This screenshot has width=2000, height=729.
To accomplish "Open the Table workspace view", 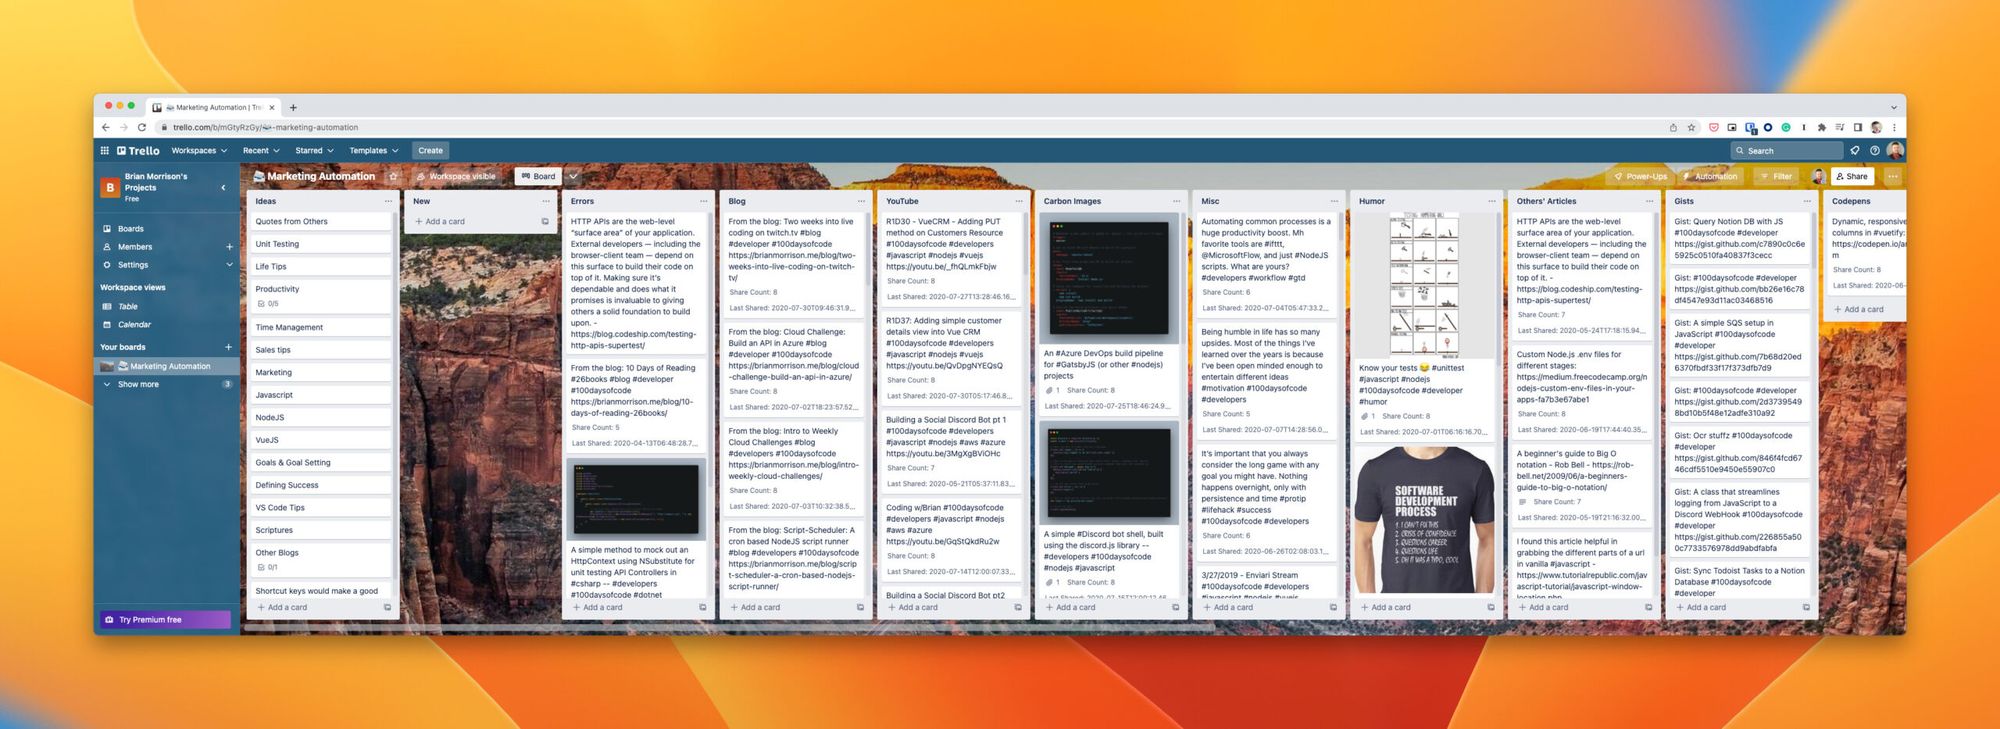I will coord(128,306).
